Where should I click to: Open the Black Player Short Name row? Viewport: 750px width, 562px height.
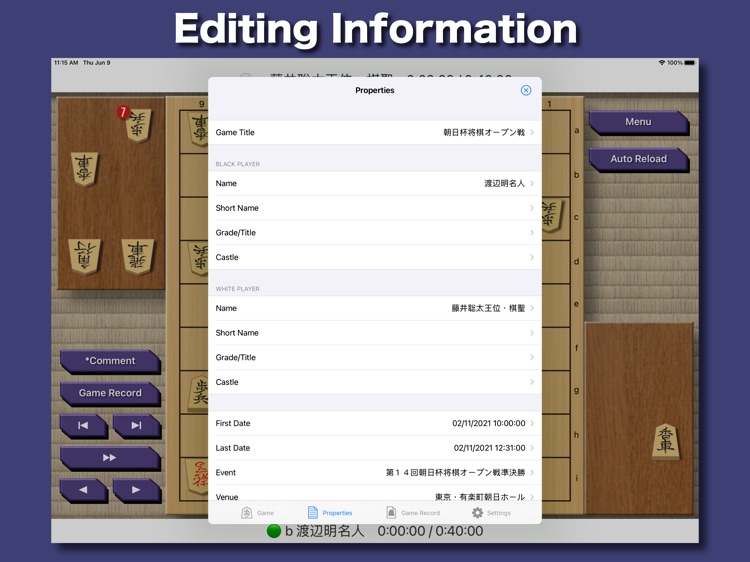[x=375, y=208]
